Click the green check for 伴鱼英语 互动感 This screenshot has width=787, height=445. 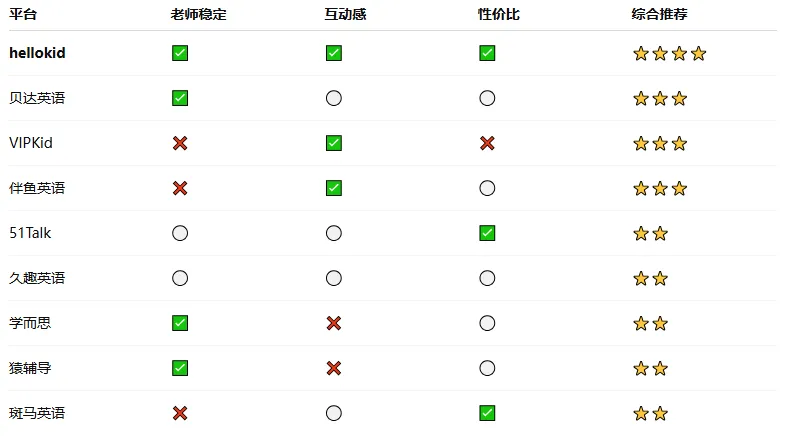pos(334,188)
